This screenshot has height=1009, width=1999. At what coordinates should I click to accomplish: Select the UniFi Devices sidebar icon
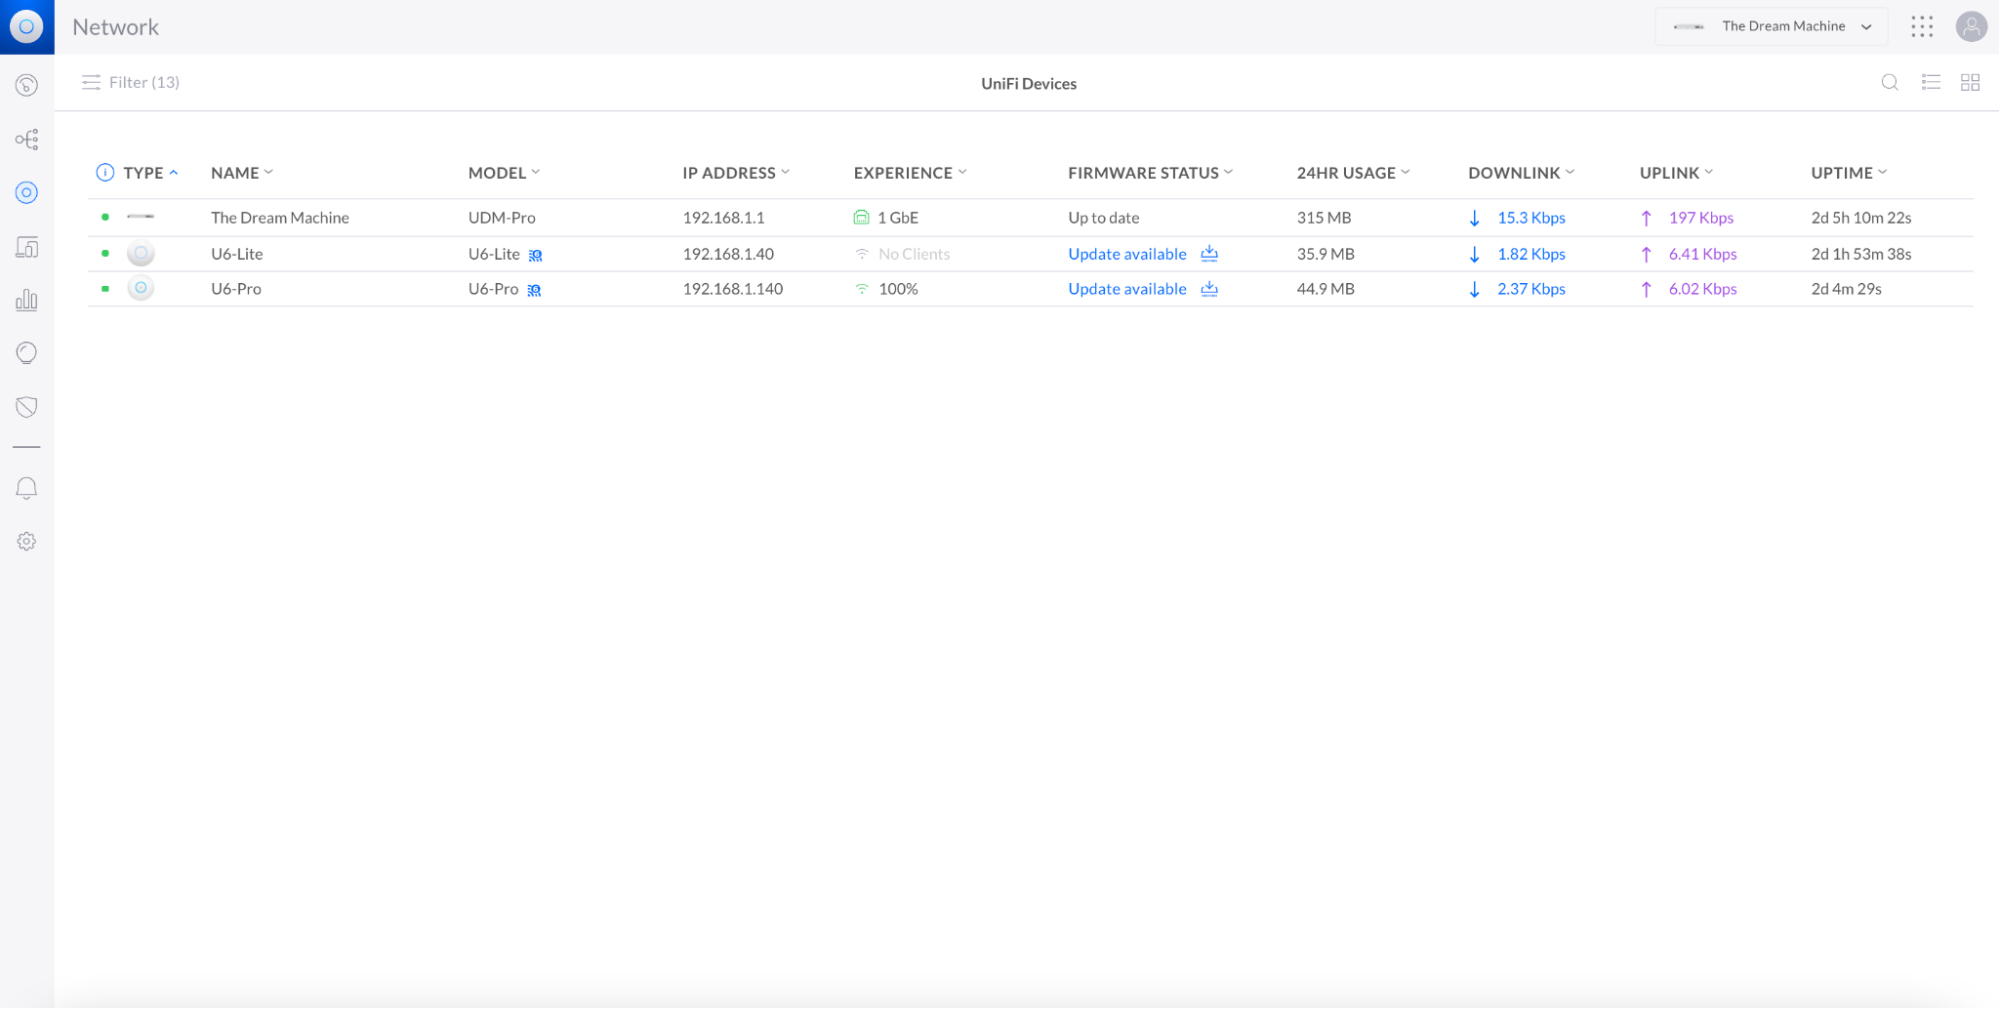click(x=27, y=192)
